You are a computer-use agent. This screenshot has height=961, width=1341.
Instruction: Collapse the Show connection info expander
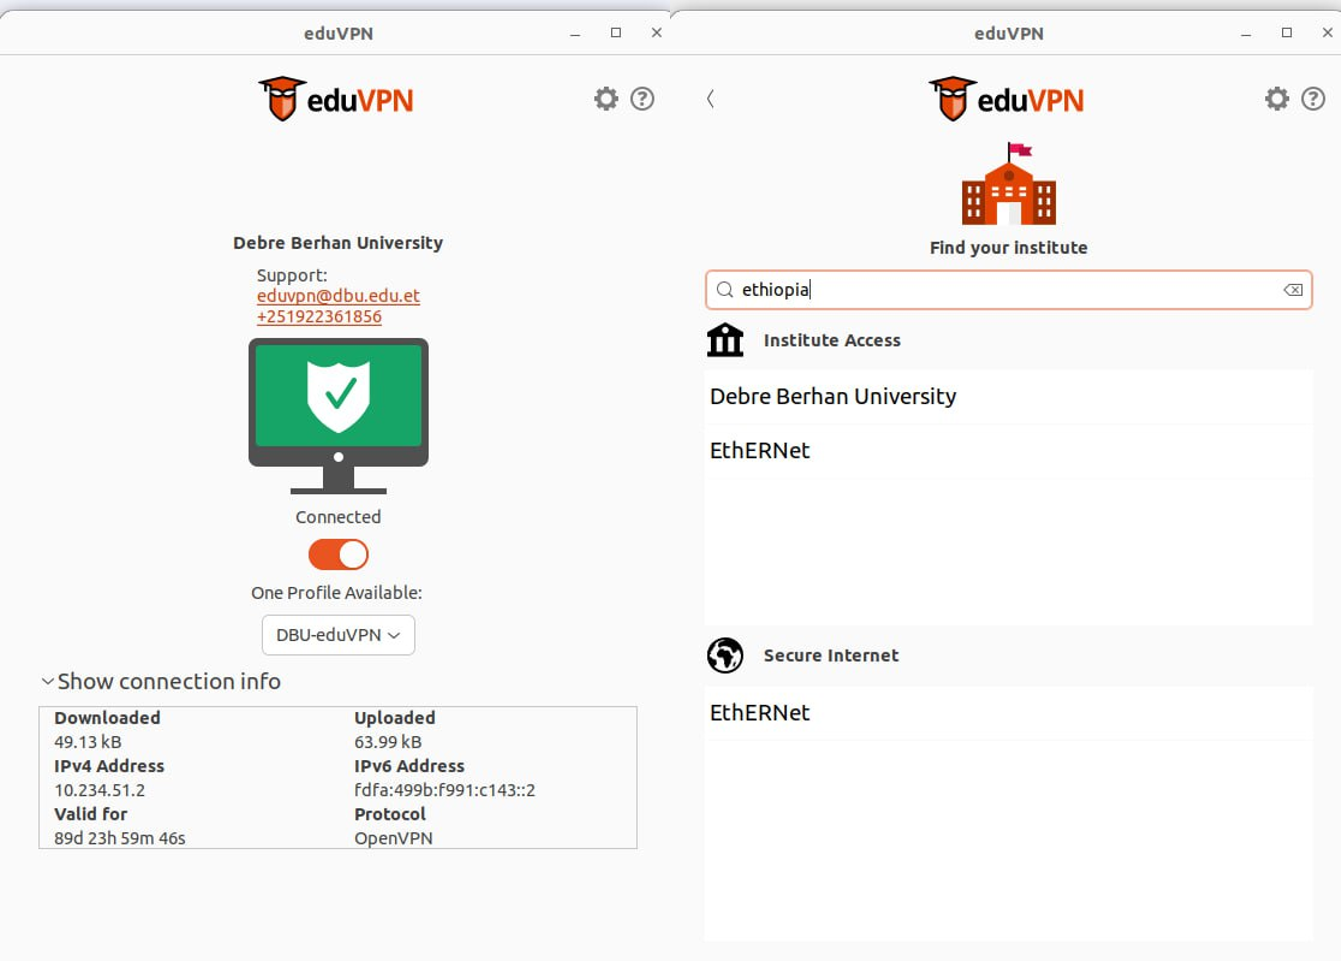[x=160, y=681]
